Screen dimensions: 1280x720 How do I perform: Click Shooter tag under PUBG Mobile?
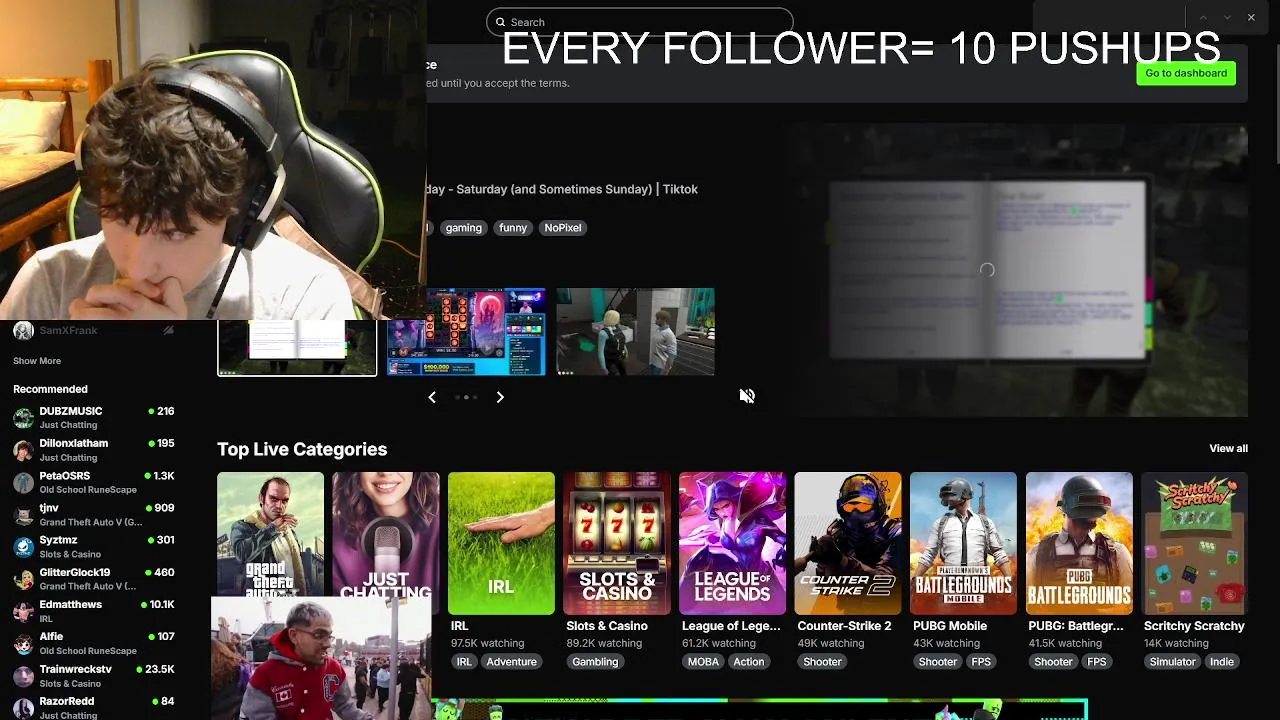pyautogui.click(x=938, y=662)
